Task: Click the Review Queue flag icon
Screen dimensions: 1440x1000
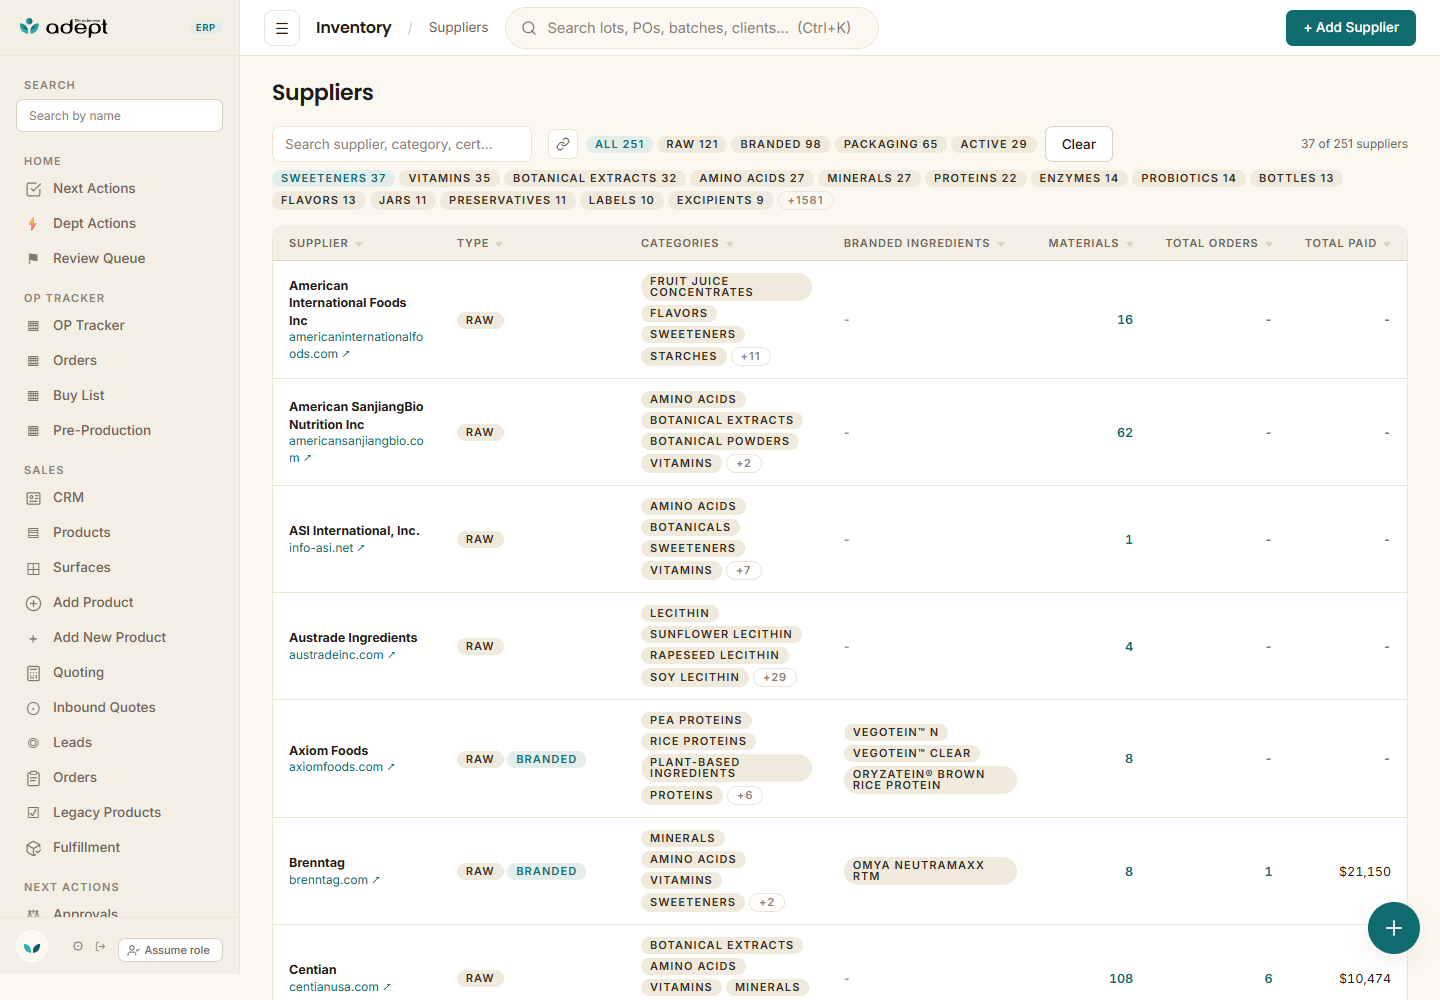Action: coord(33,259)
